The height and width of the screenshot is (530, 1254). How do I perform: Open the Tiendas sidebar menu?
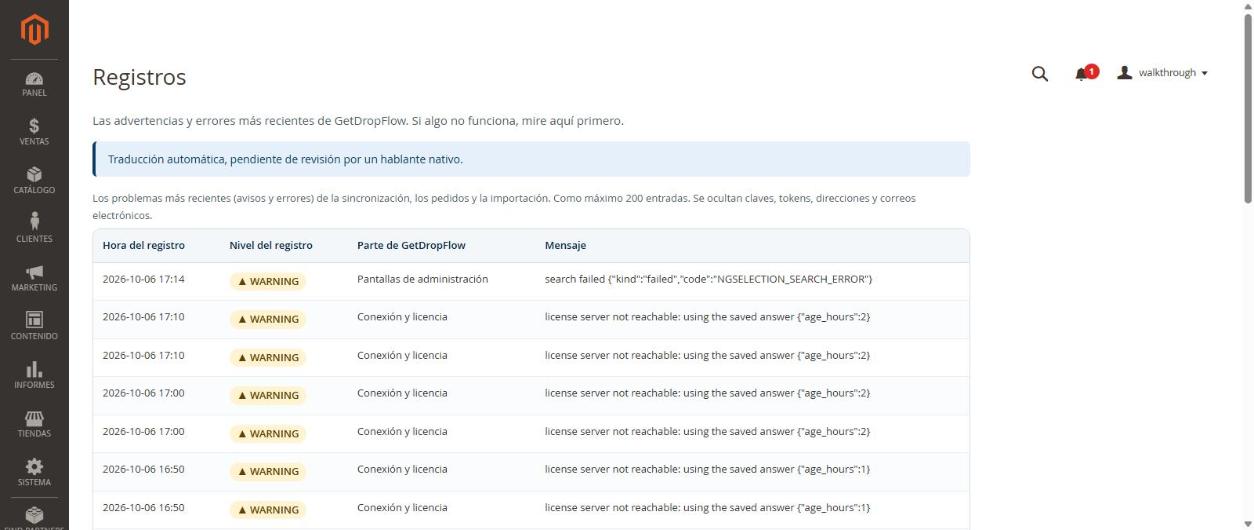tap(34, 425)
